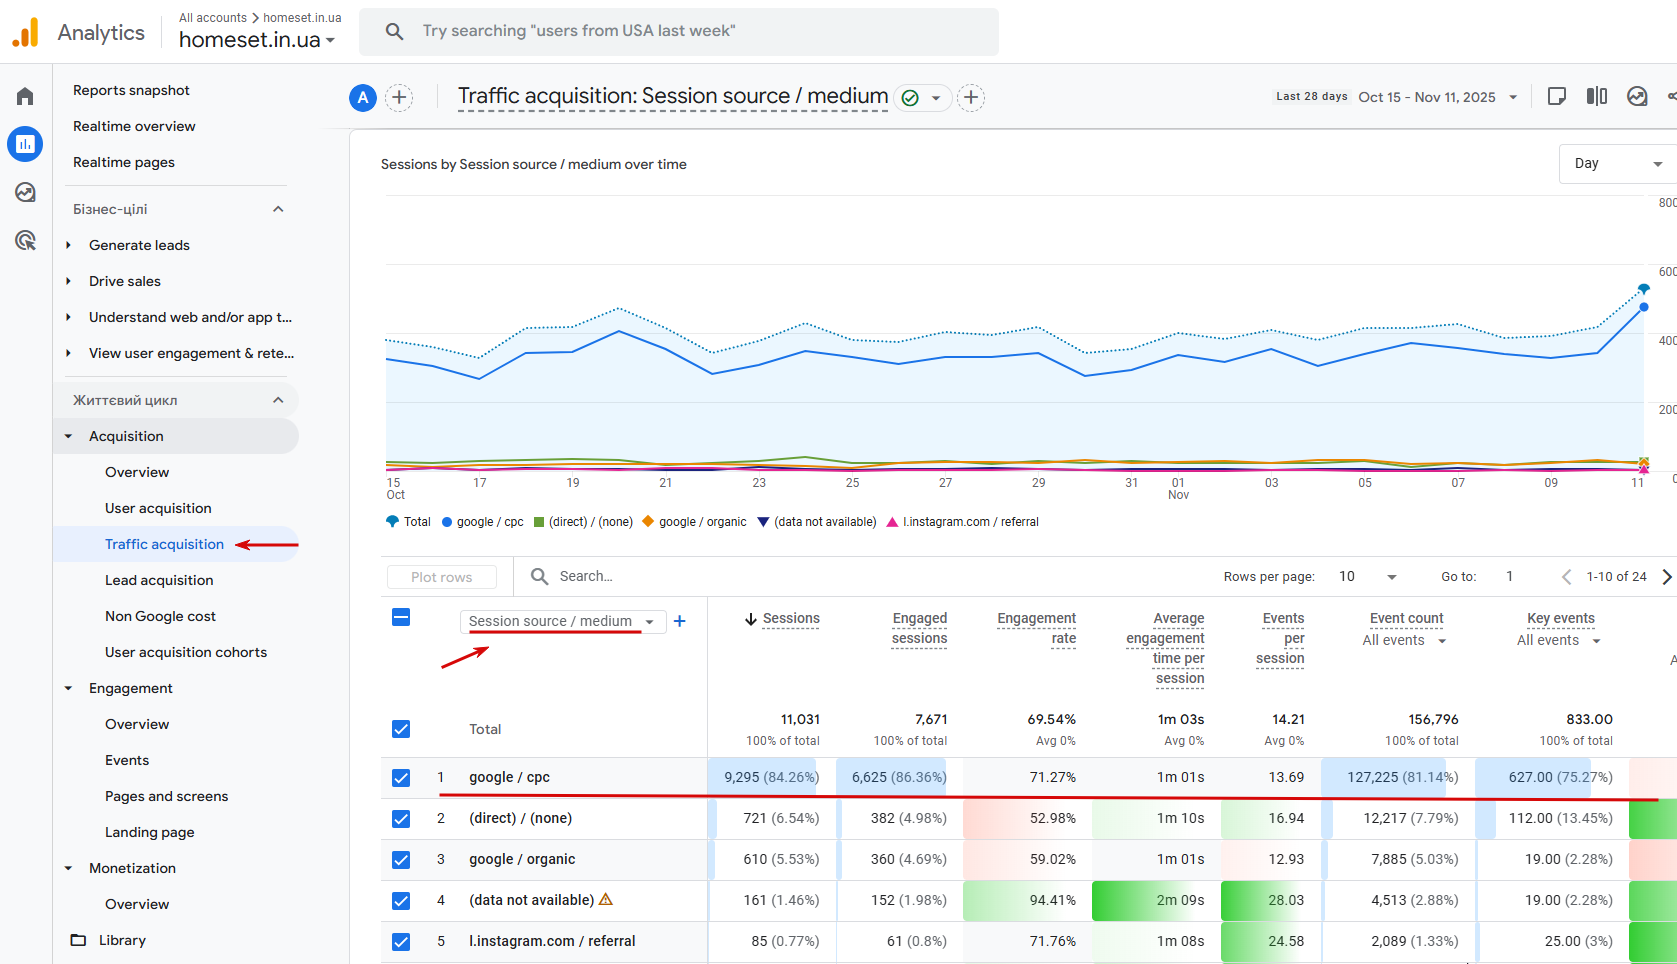Open Realtime pages
The image size is (1677, 964).
point(124,162)
